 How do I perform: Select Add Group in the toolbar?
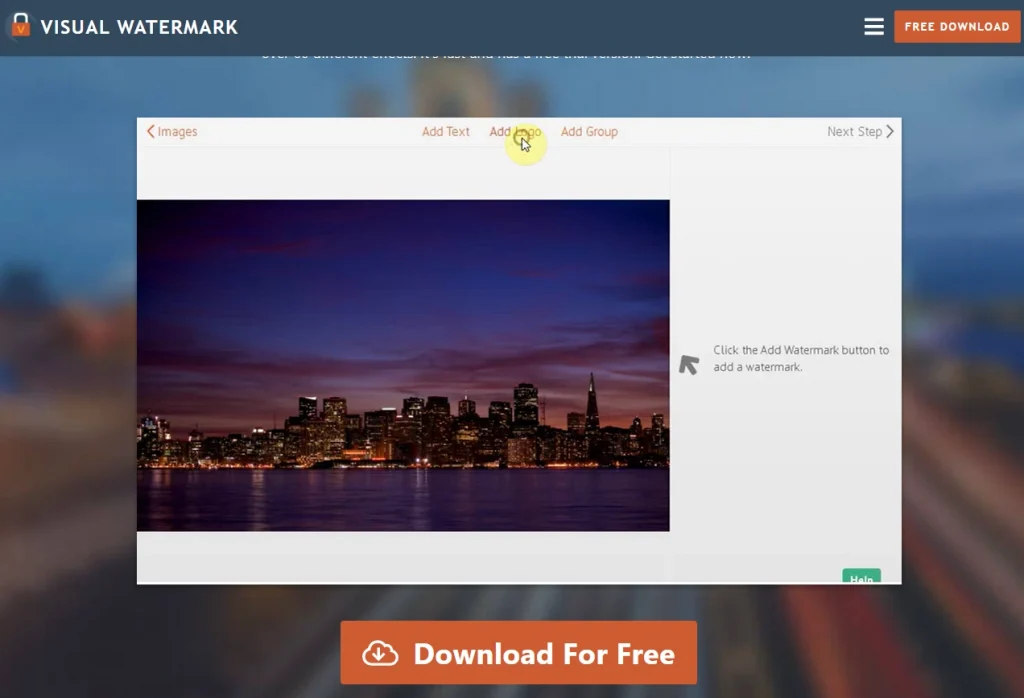[589, 132]
